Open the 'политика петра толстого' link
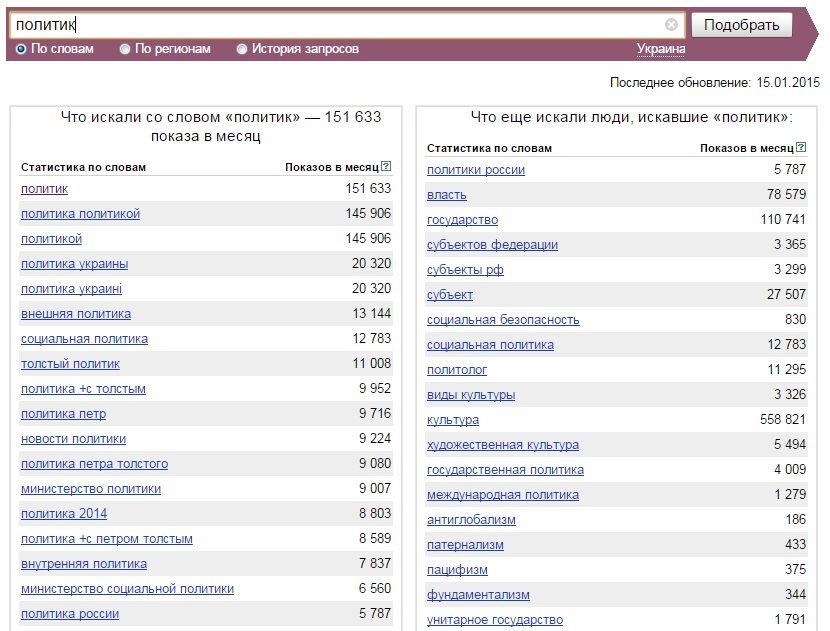The image size is (830, 631). [x=95, y=464]
